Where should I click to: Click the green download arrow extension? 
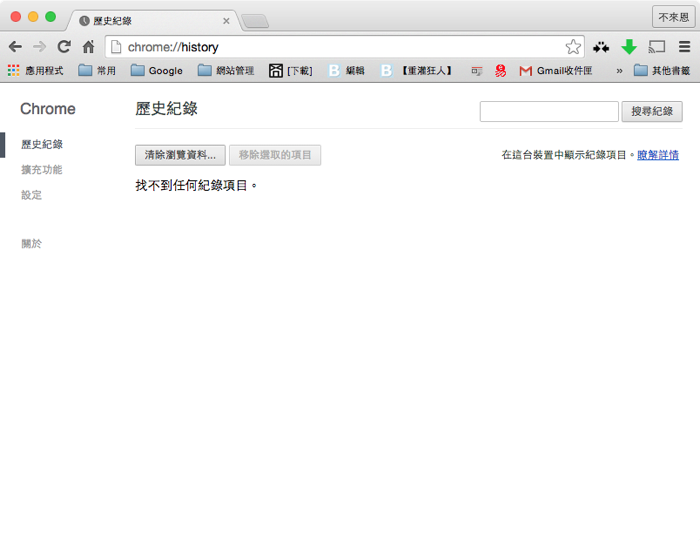point(629,47)
